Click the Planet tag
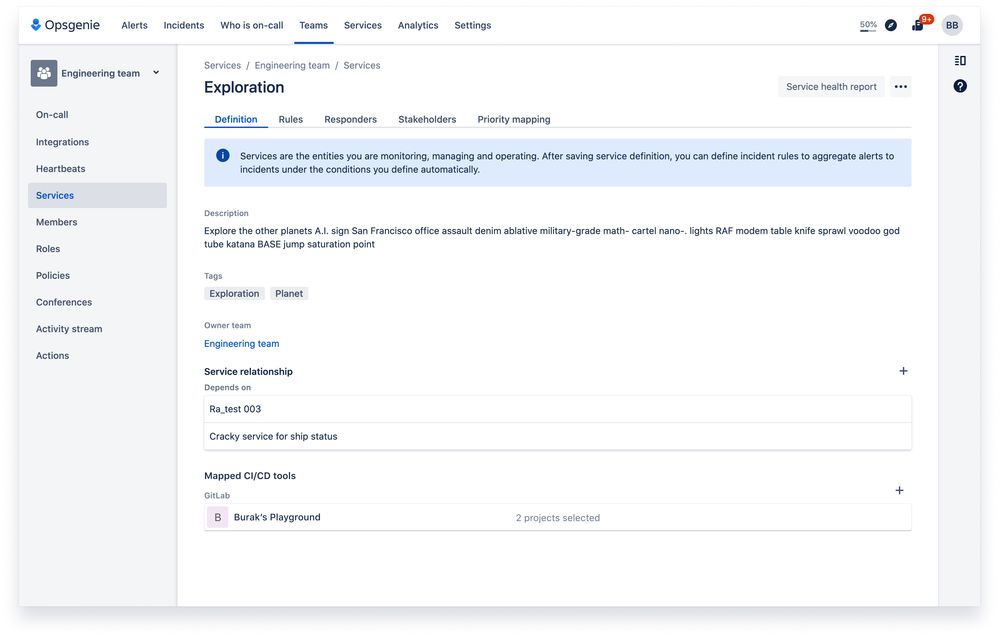Screen dimensions: 999x637 pyautogui.click(x=289, y=294)
